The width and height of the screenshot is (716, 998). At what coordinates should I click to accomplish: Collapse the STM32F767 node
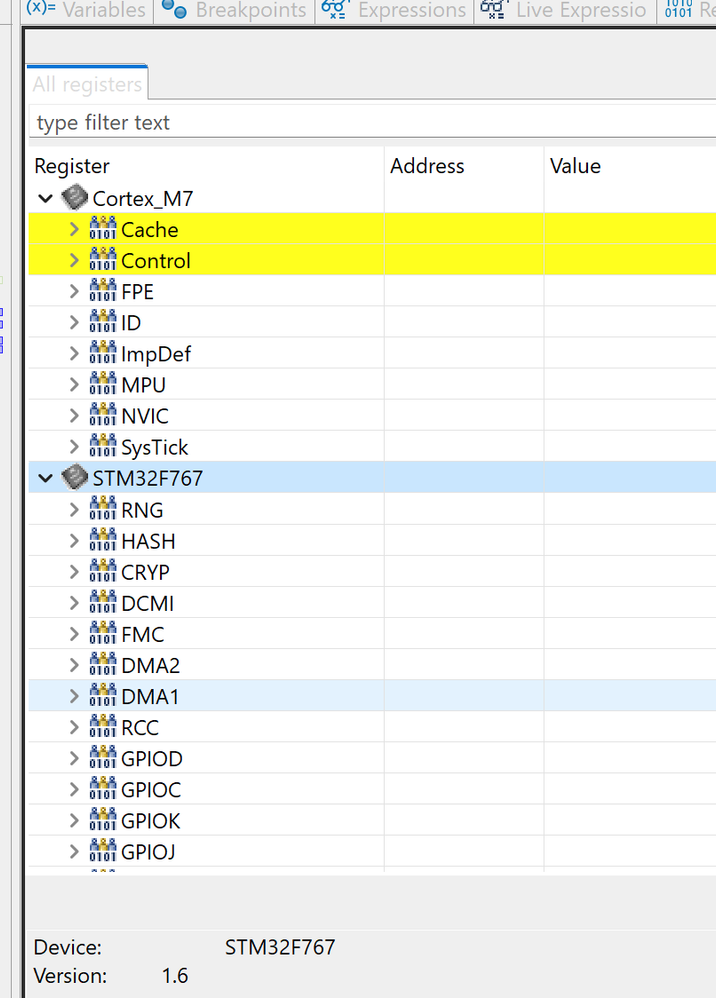pyautogui.click(x=45, y=478)
